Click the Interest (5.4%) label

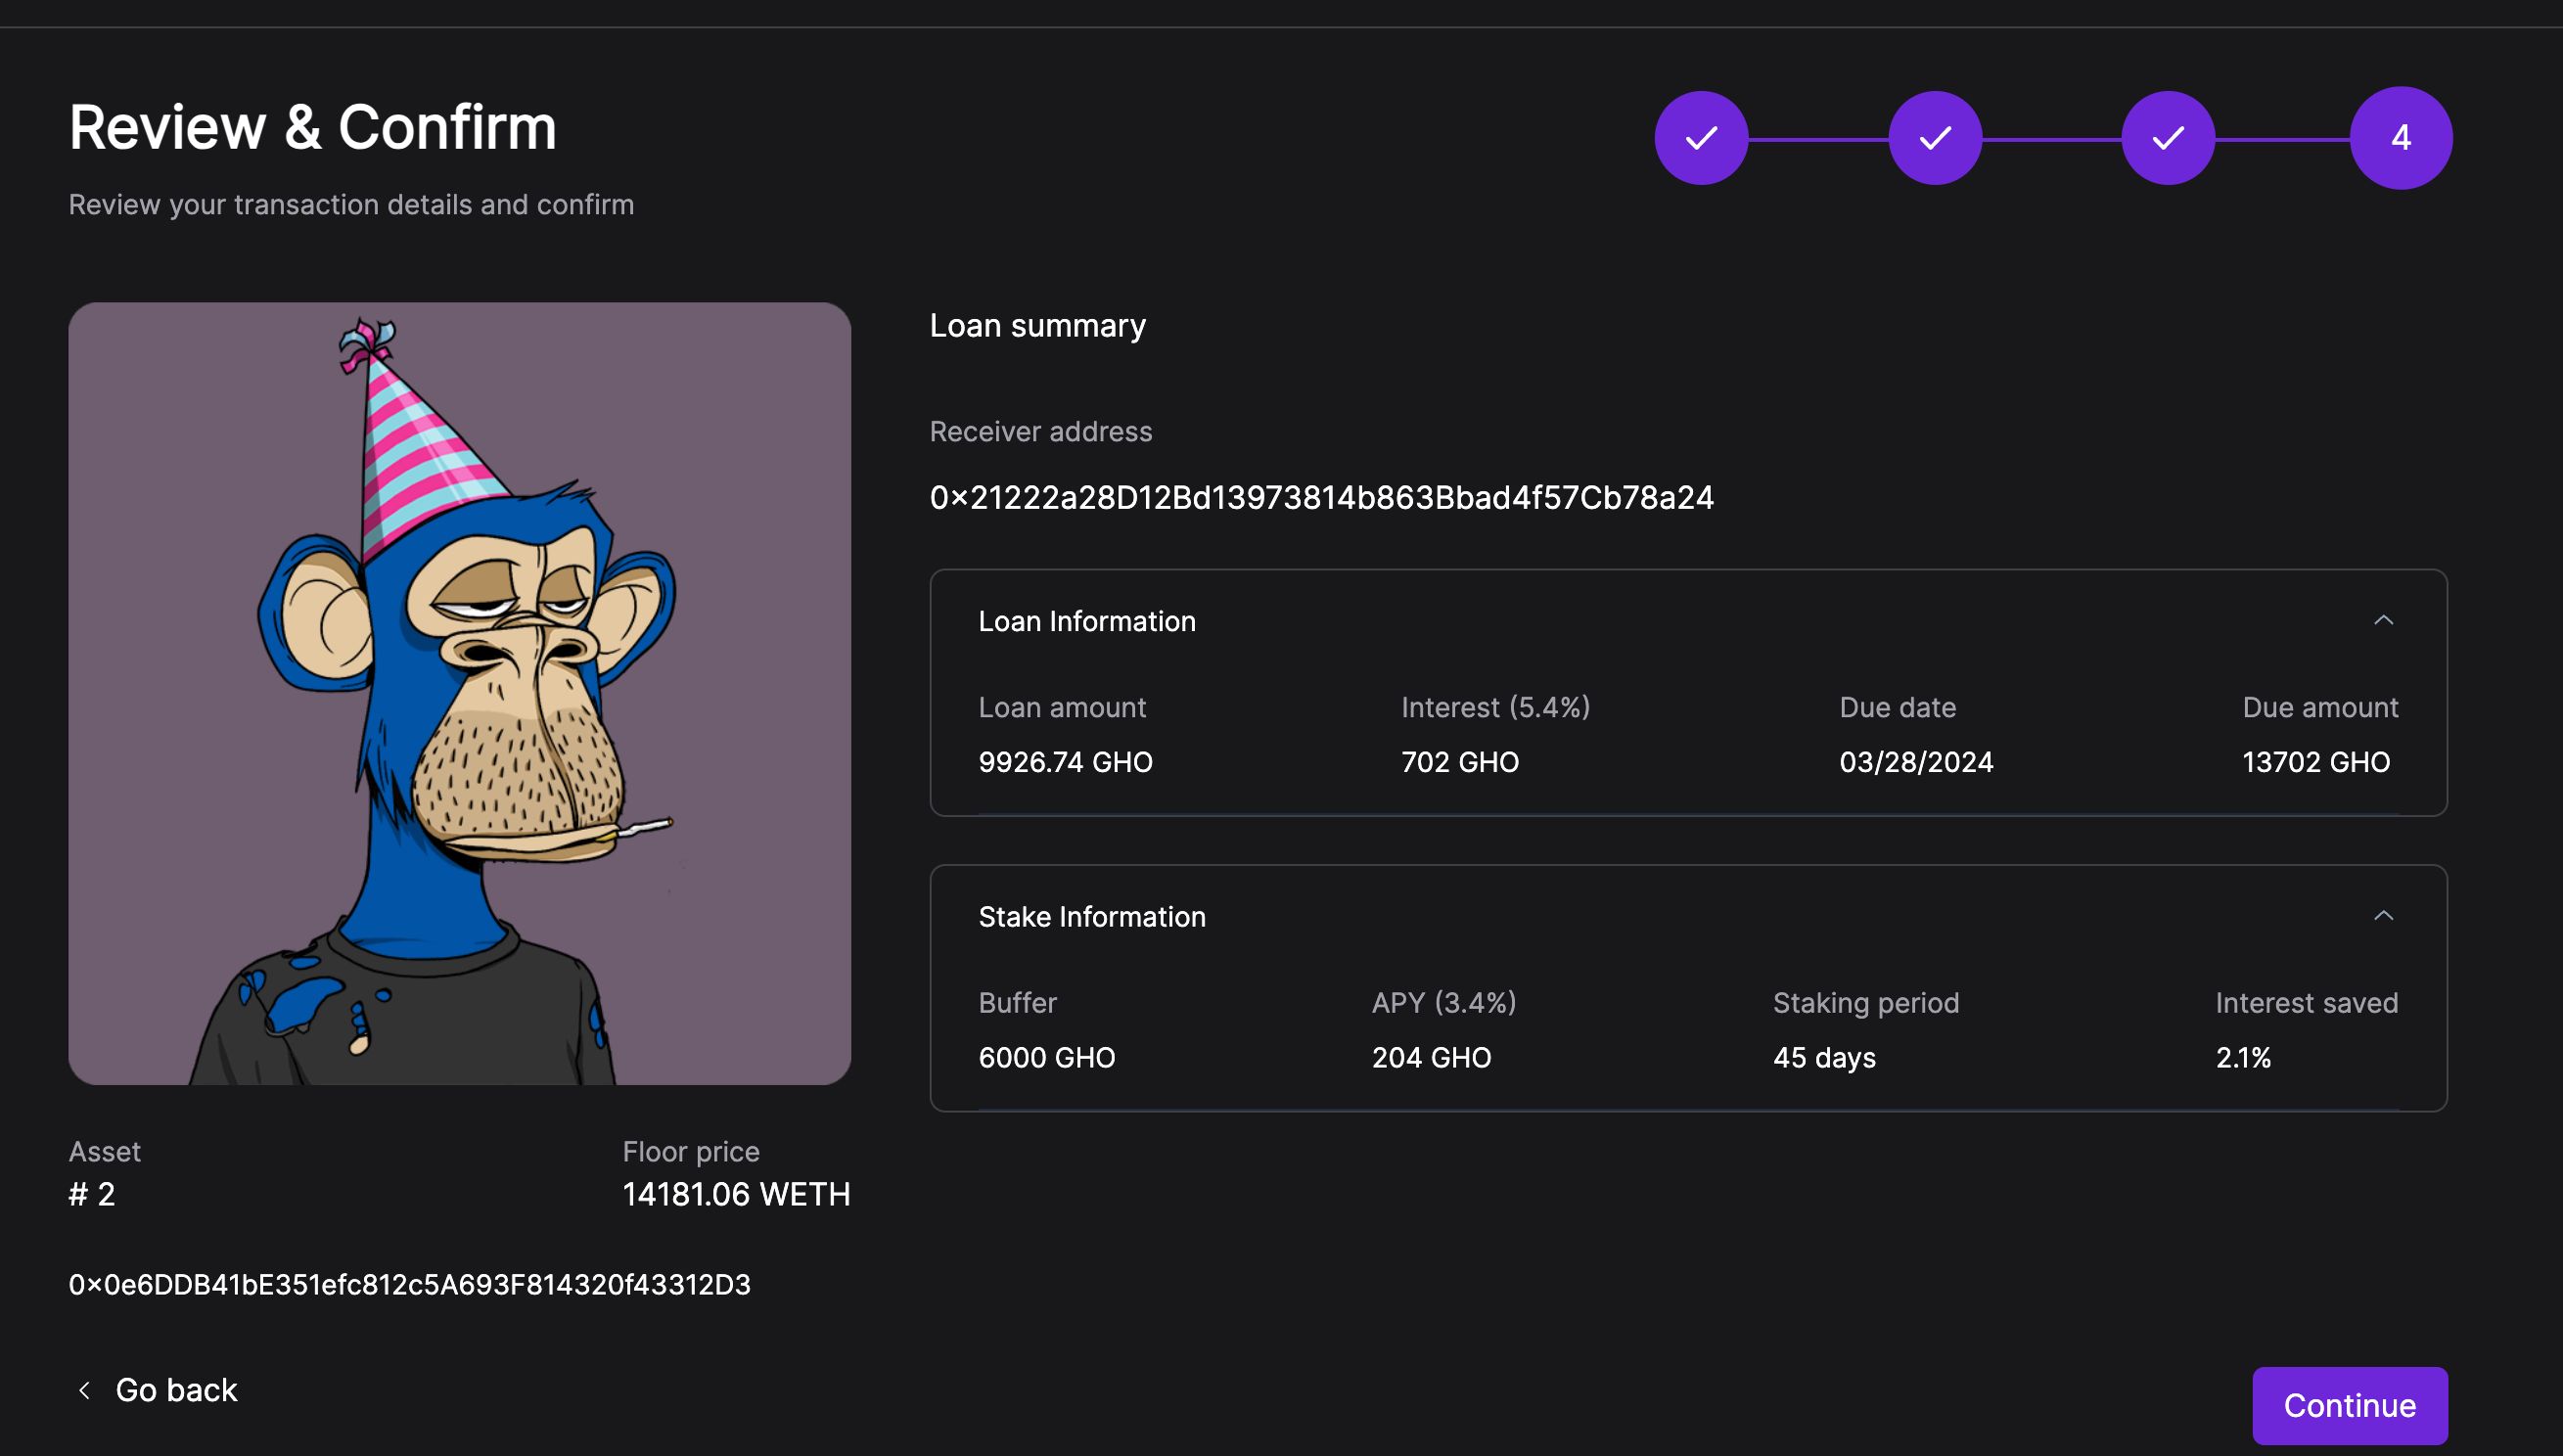(x=1496, y=707)
